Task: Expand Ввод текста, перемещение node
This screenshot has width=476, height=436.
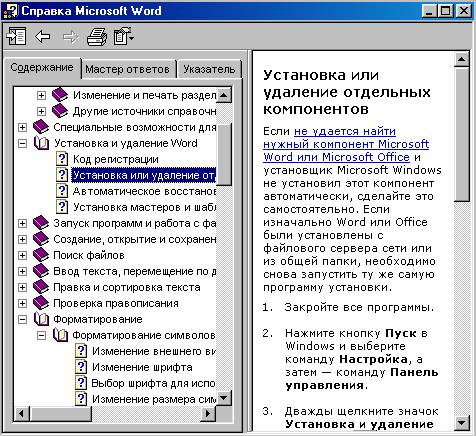Action: click(22, 271)
